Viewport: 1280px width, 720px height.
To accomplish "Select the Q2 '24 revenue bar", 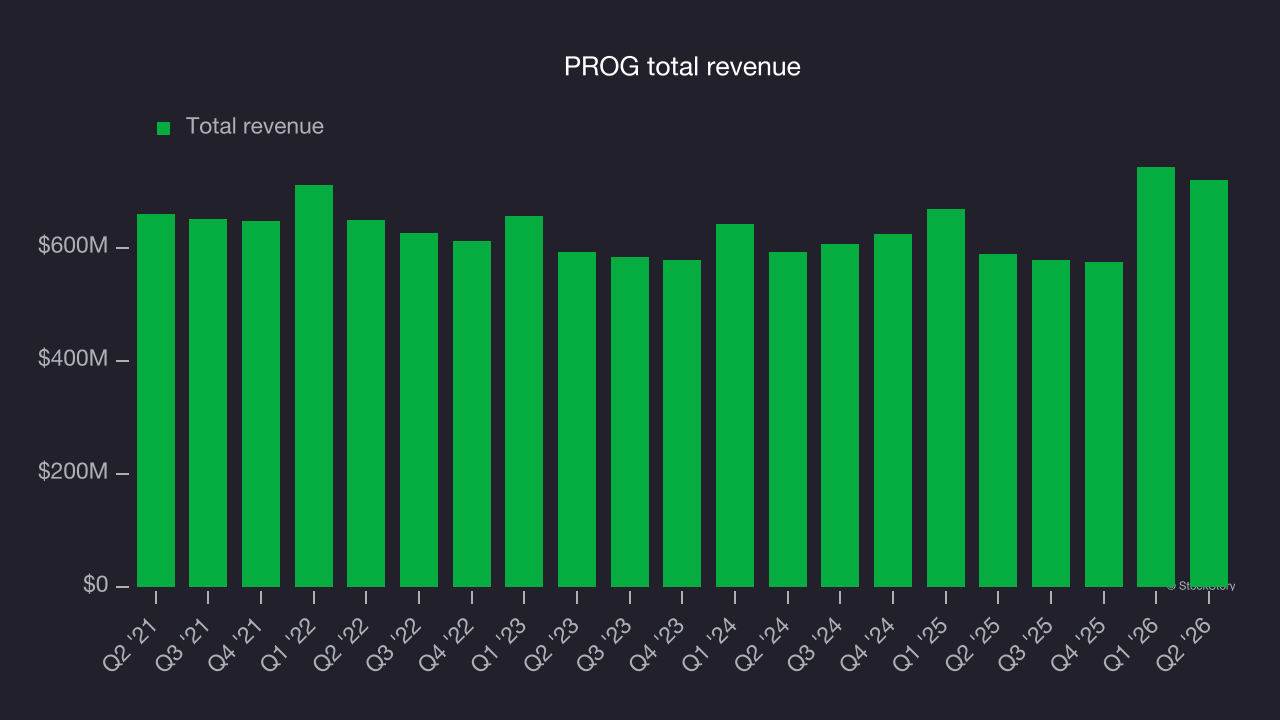I will (x=788, y=419).
